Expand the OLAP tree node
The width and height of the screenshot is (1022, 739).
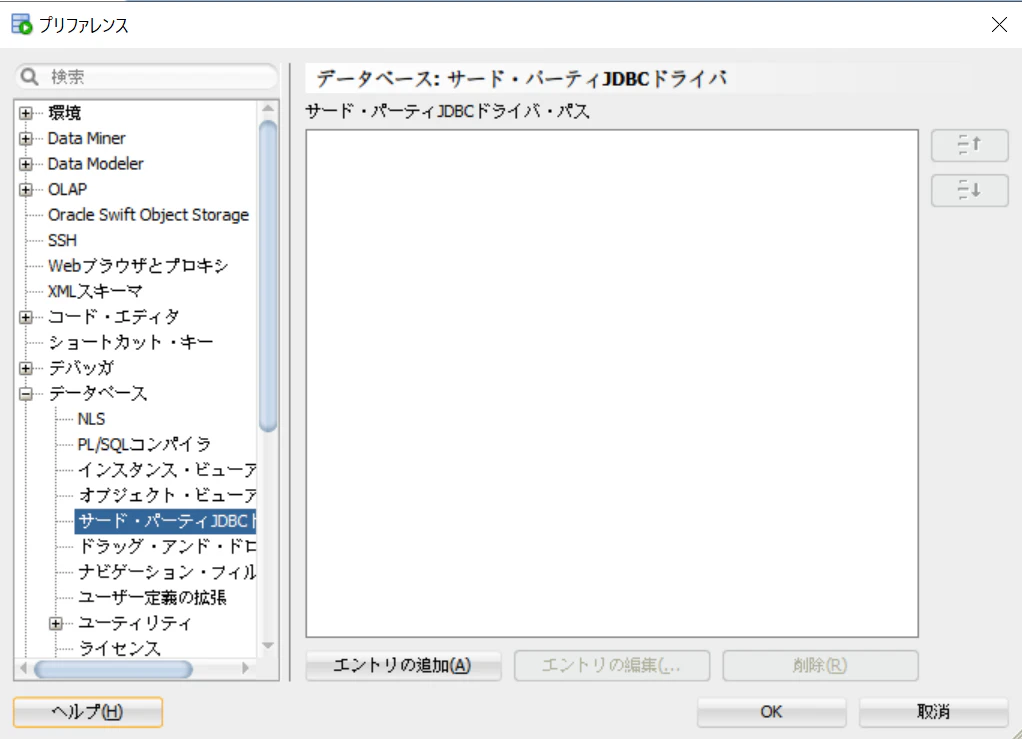25,190
